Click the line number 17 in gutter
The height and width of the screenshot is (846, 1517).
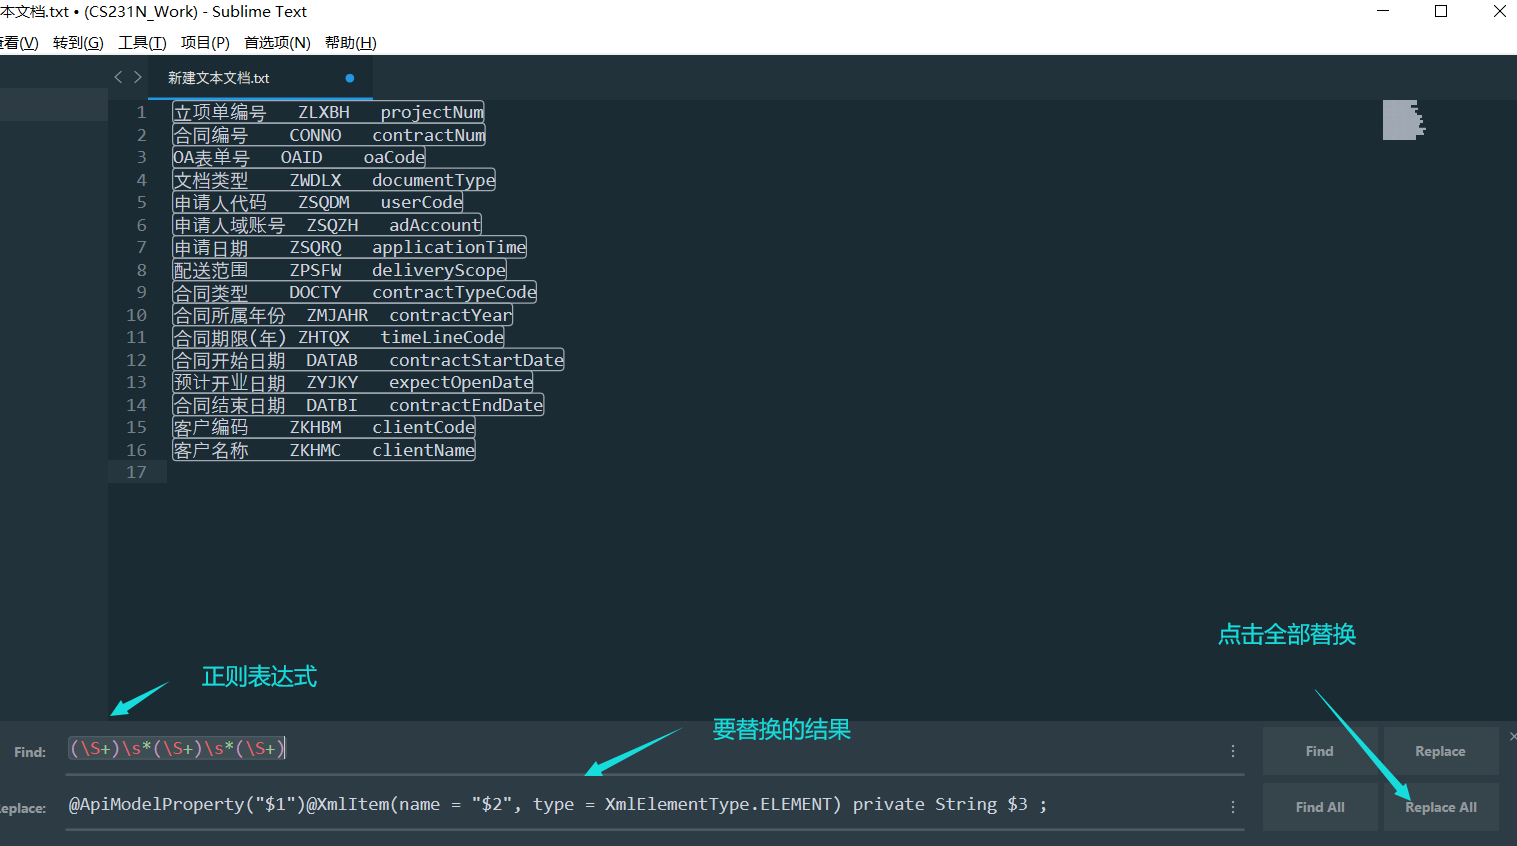click(x=136, y=472)
